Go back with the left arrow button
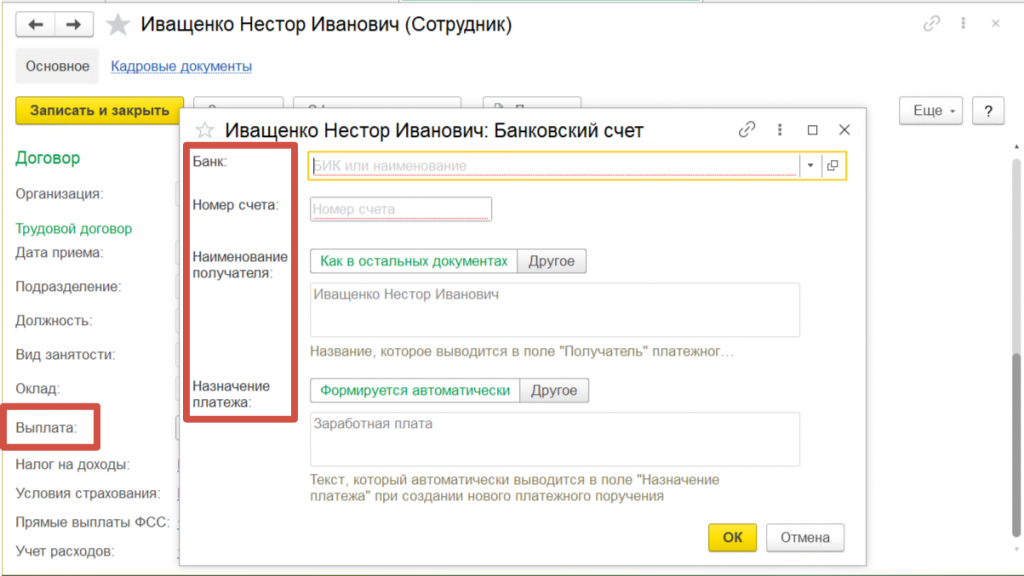 (x=35, y=25)
